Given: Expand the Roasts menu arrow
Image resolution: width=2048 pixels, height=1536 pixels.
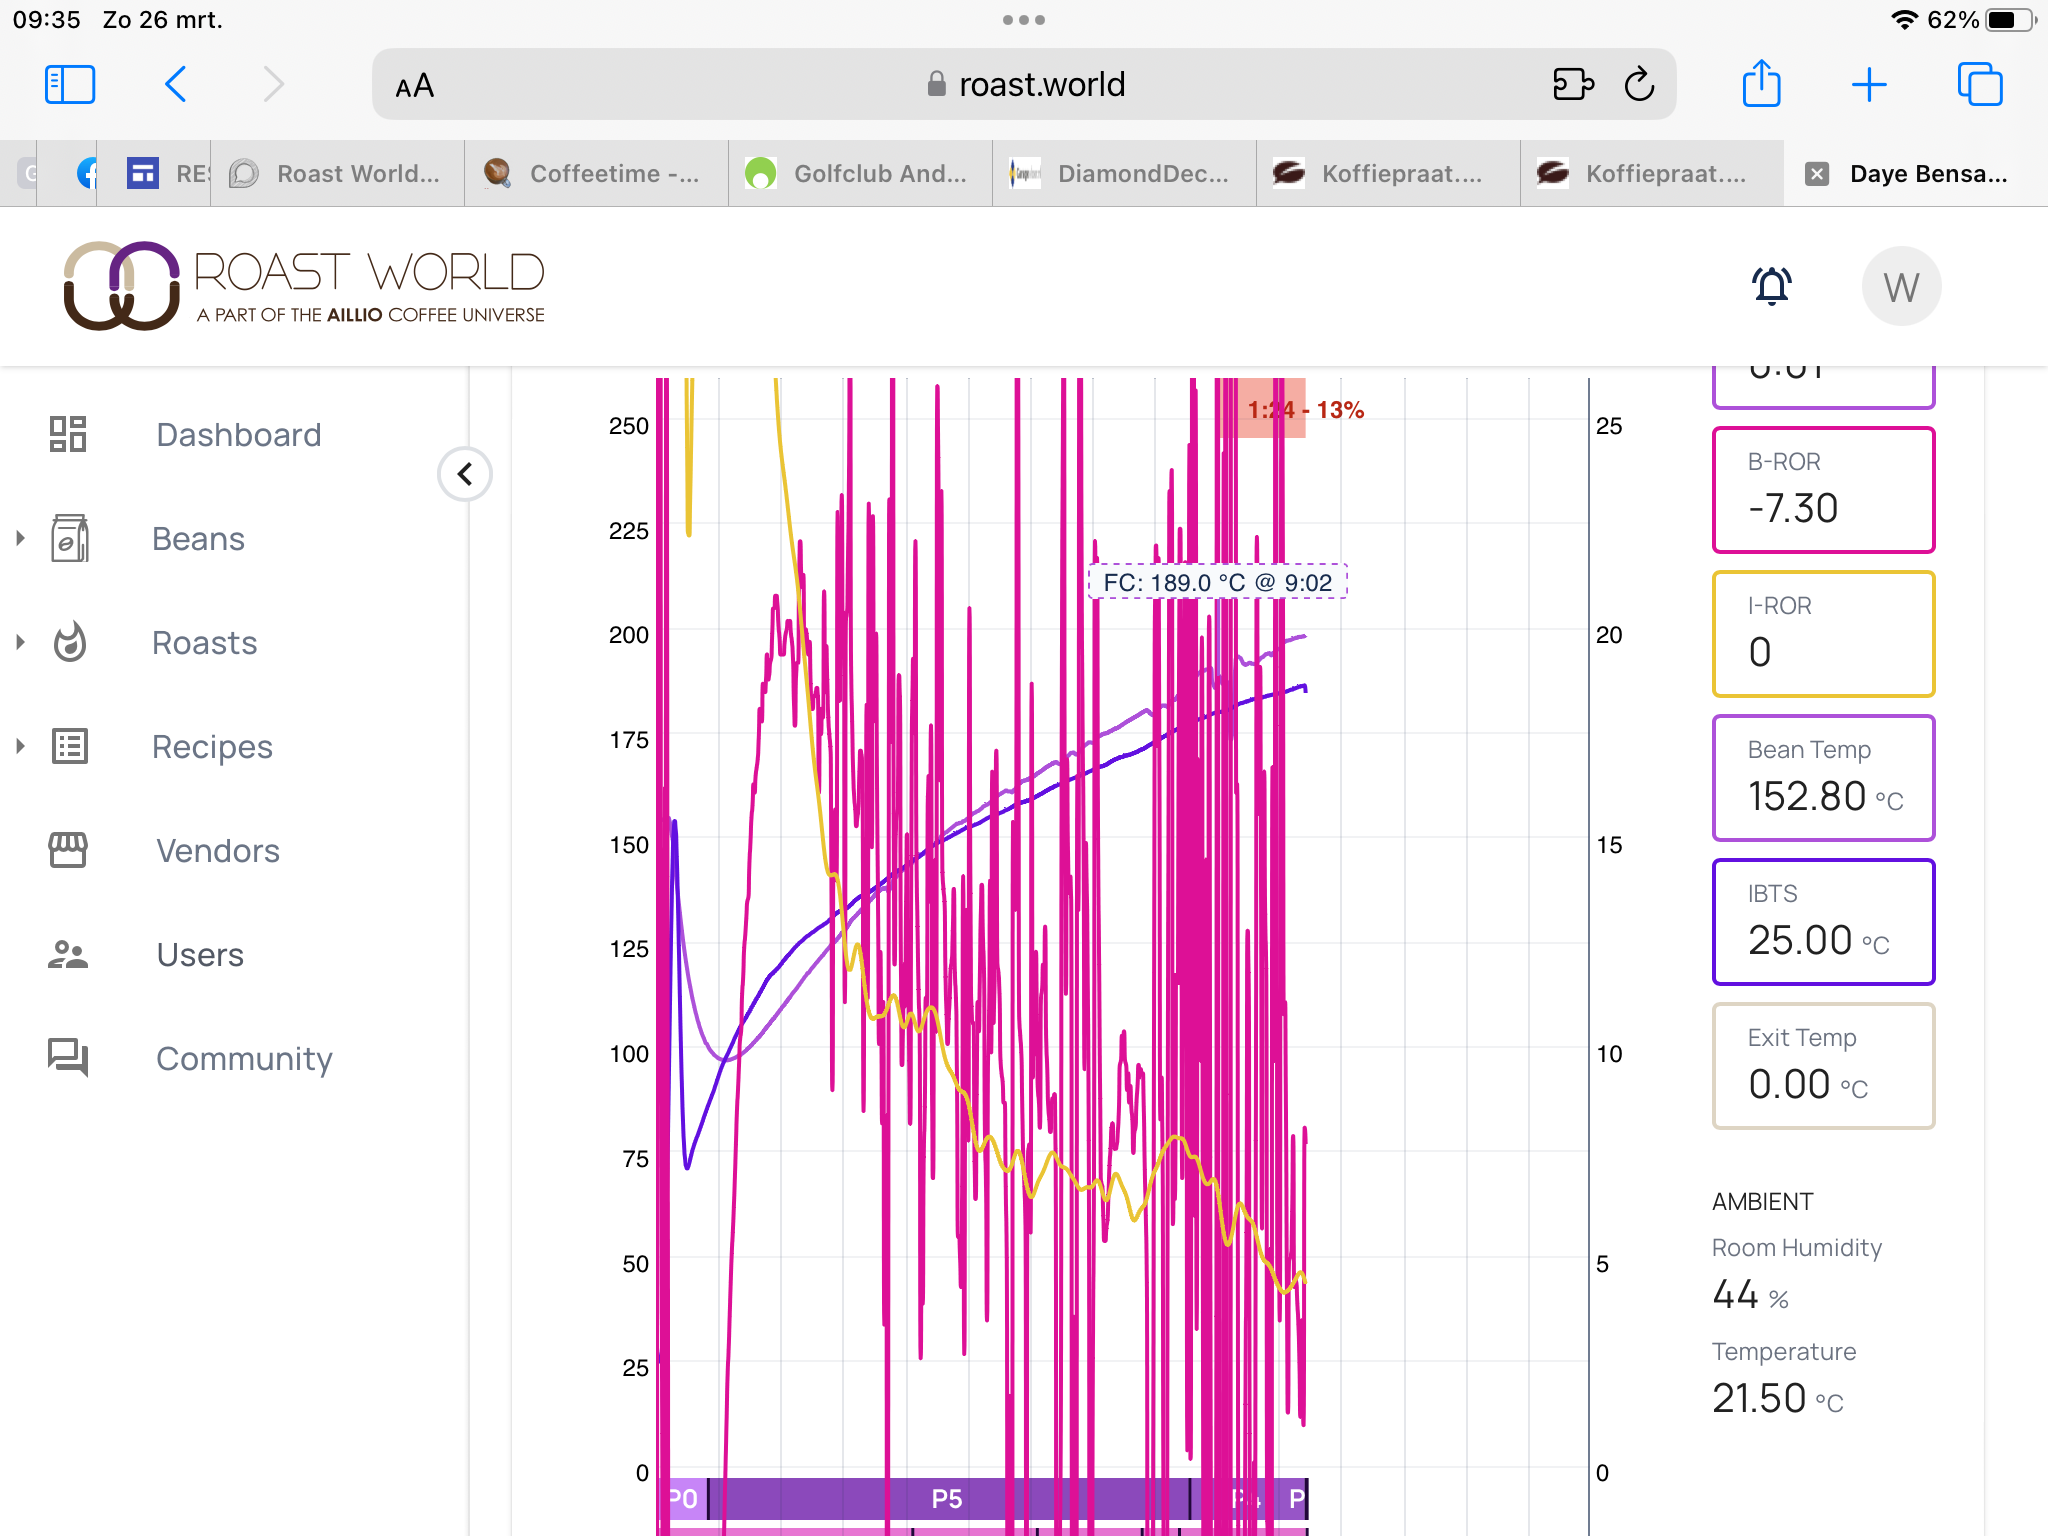Looking at the screenshot, I should [x=20, y=642].
